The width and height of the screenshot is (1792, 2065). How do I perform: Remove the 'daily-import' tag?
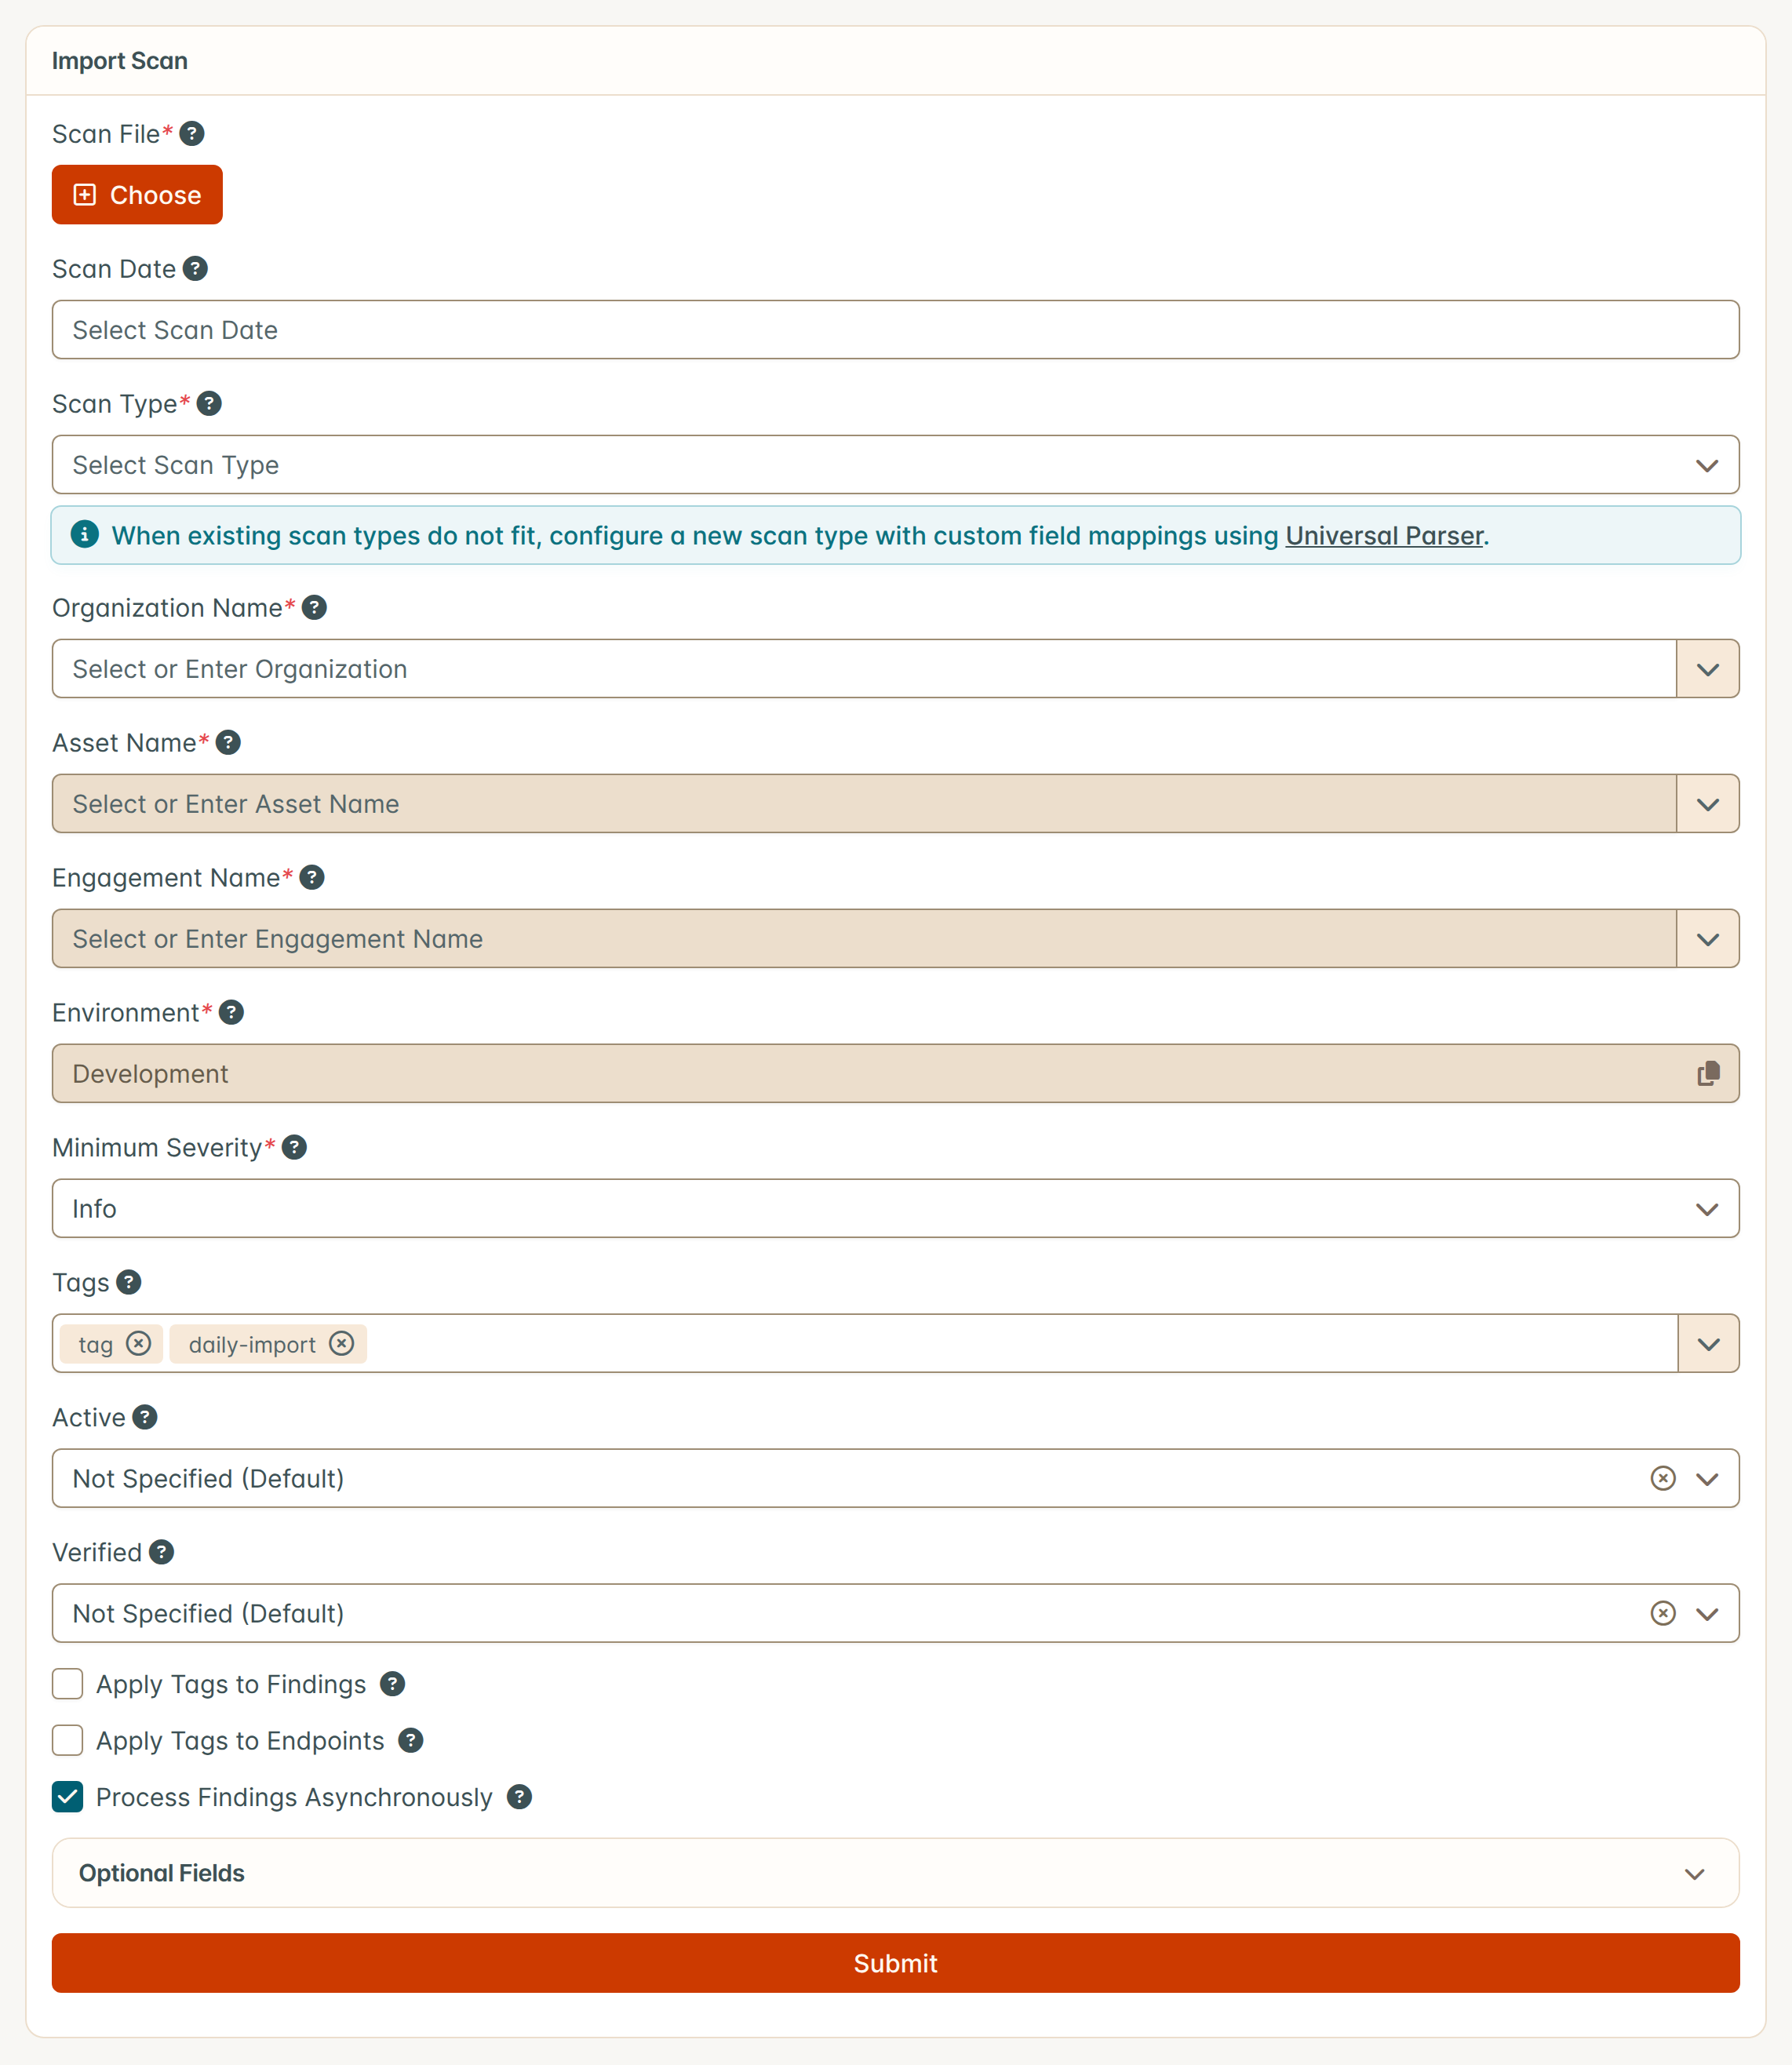click(342, 1343)
